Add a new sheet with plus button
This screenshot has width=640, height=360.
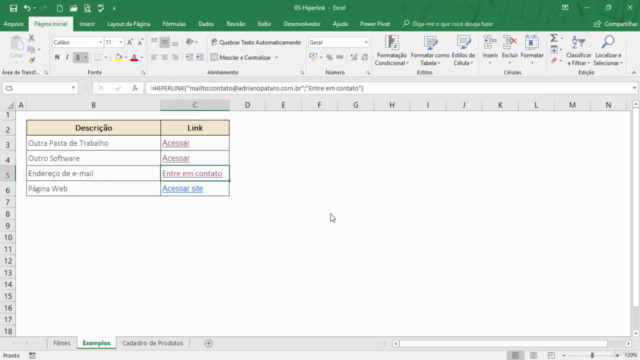209,343
